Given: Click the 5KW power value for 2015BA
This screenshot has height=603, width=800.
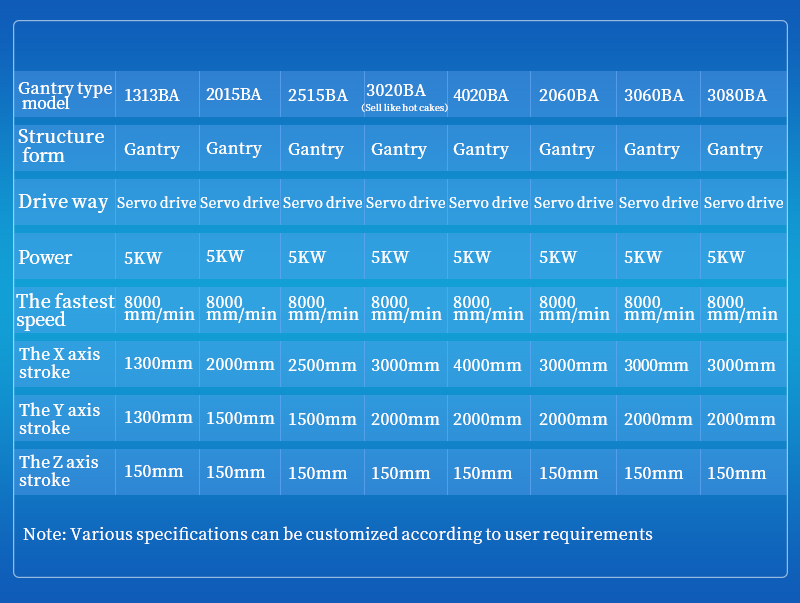Looking at the screenshot, I should 225,256.
